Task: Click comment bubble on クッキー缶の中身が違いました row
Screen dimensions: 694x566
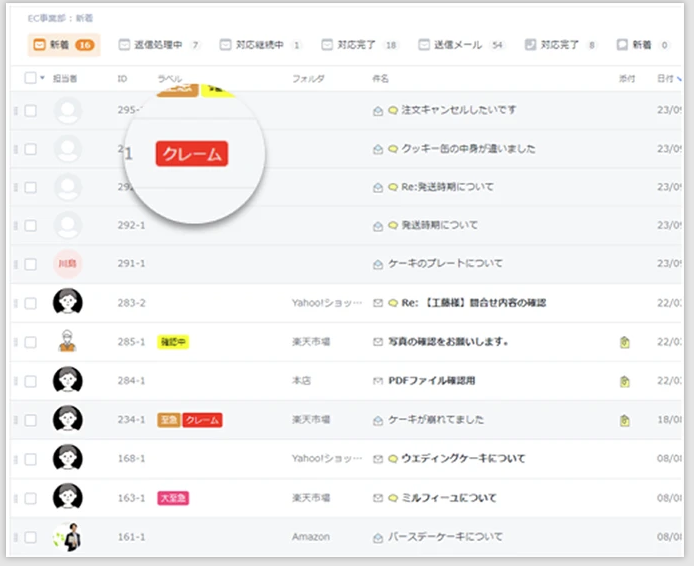Action: tap(393, 149)
